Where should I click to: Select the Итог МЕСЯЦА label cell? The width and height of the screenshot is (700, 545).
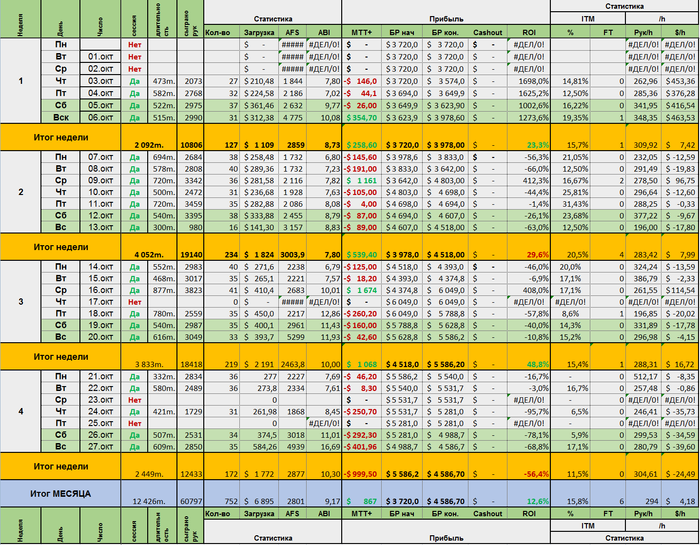[x=60, y=494]
